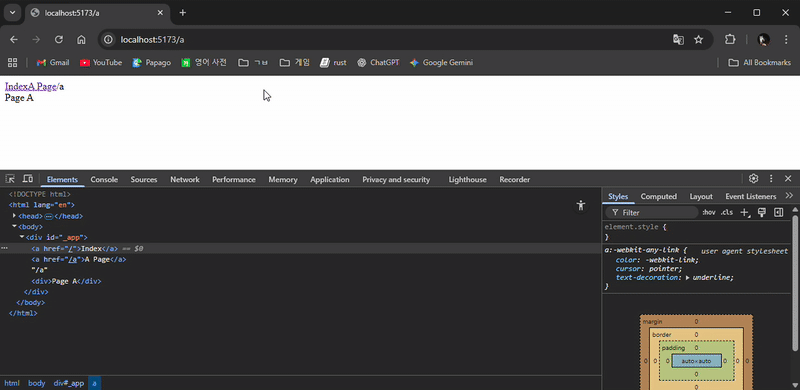The image size is (800, 390).
Task: Switch to the Sources tab
Action: [x=144, y=180]
